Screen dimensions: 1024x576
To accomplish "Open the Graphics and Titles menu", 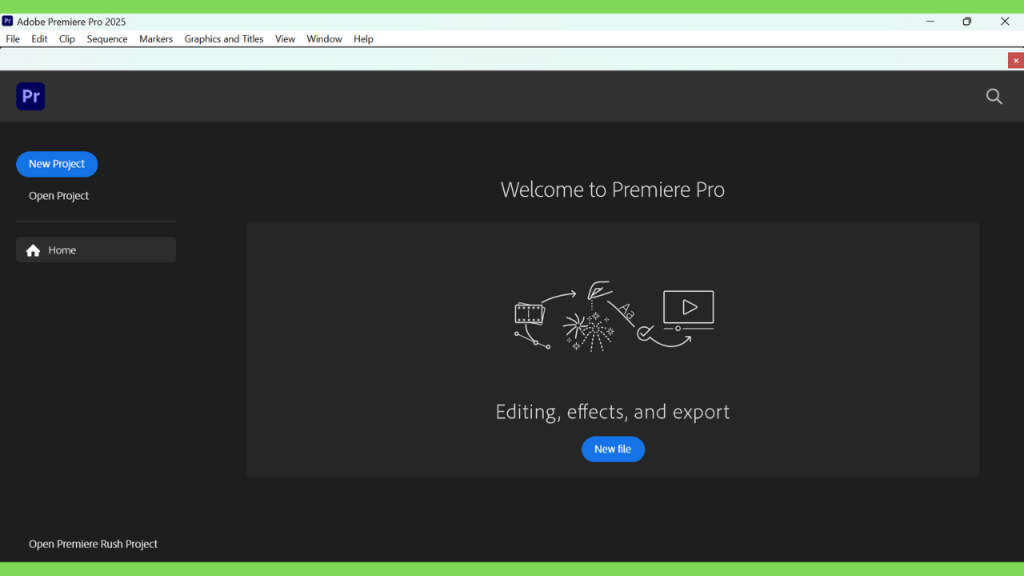I will point(223,39).
